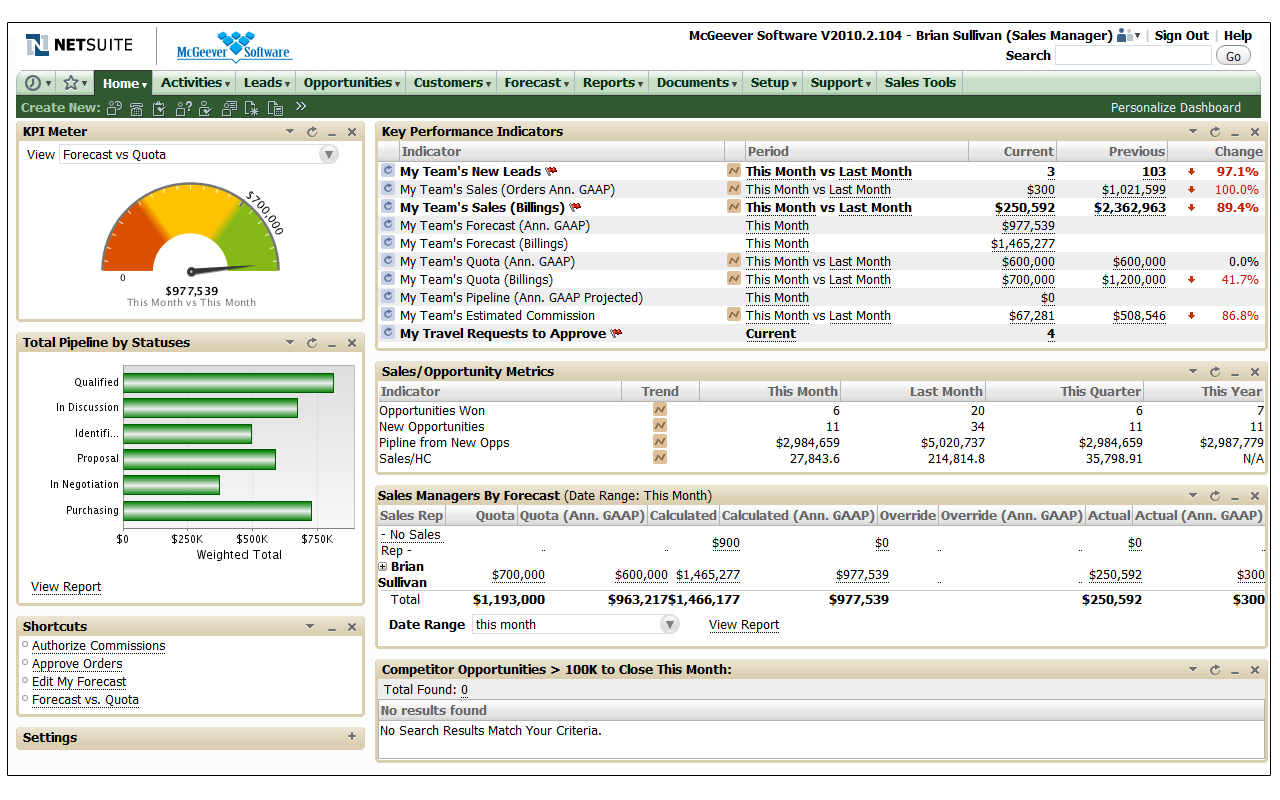Screen dimensions: 1280x800
Task: Open trend graph for My Team's Sales (Billings)
Action: pyautogui.click(x=734, y=207)
